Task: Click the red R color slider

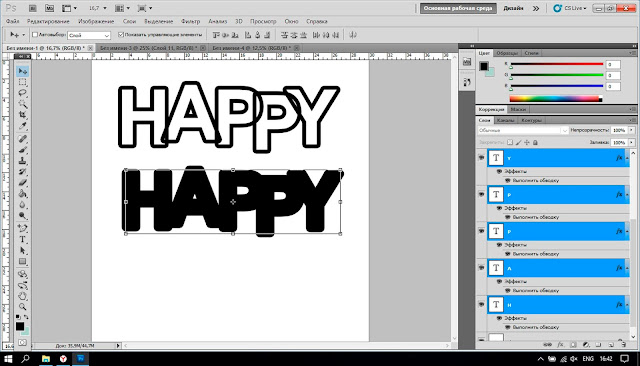Action: pyautogui.click(x=556, y=64)
